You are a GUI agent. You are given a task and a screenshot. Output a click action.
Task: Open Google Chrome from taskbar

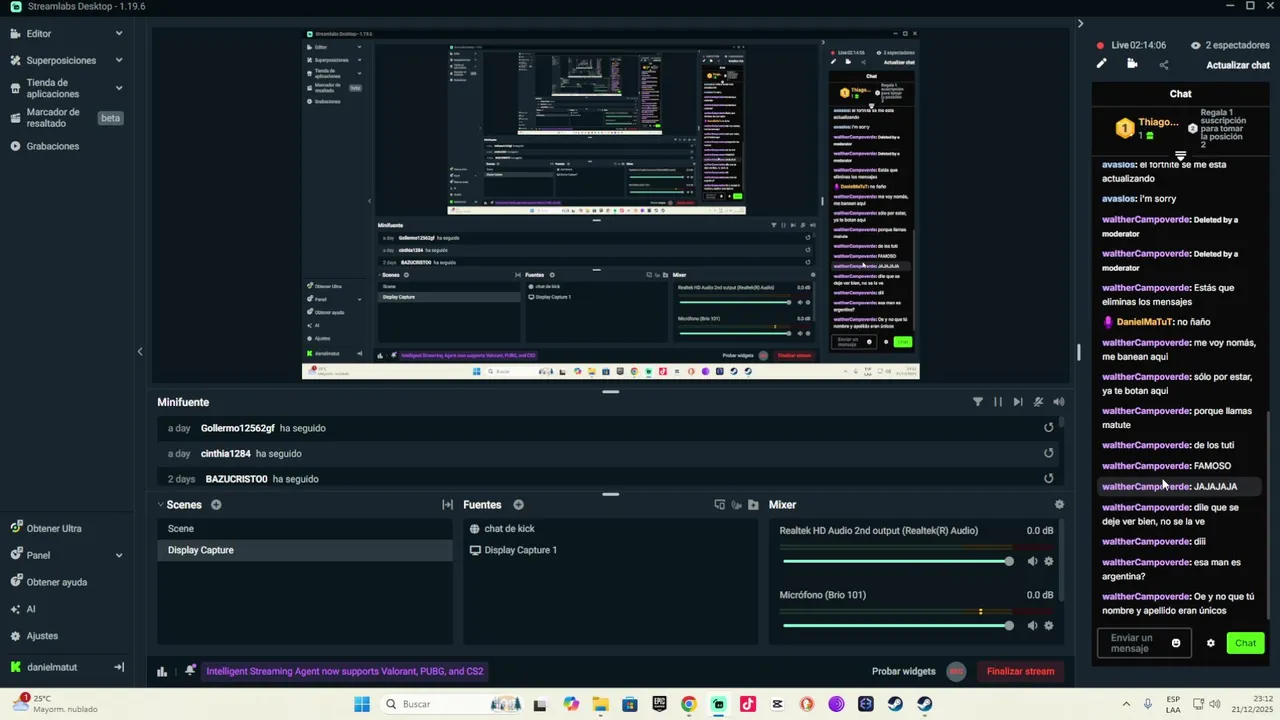689,704
